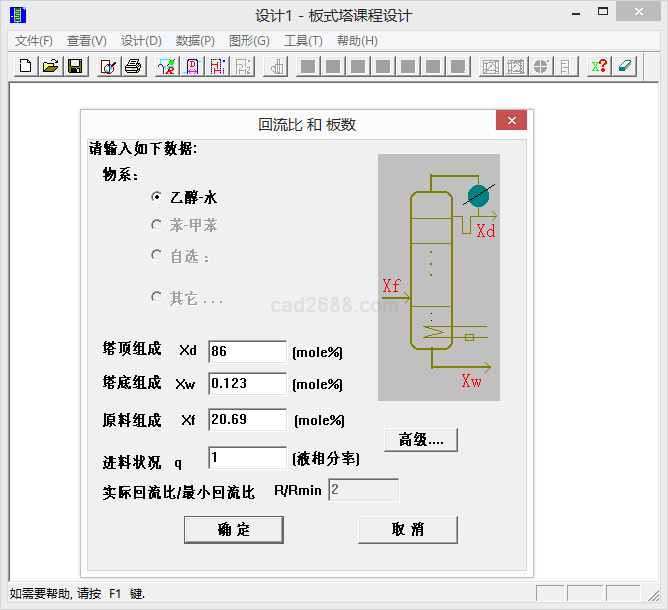Screen dimensions: 668x610
Task: Click the 取消 button
Action: 408,529
